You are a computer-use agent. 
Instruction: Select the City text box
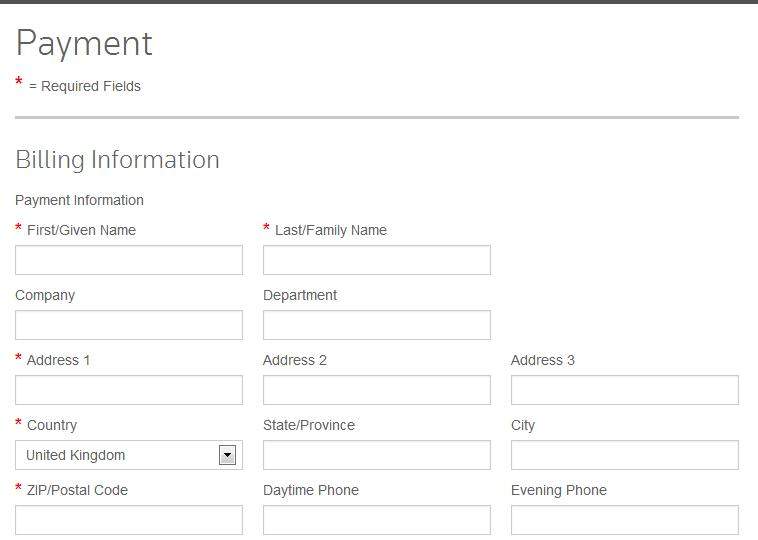pyautogui.click(x=624, y=455)
